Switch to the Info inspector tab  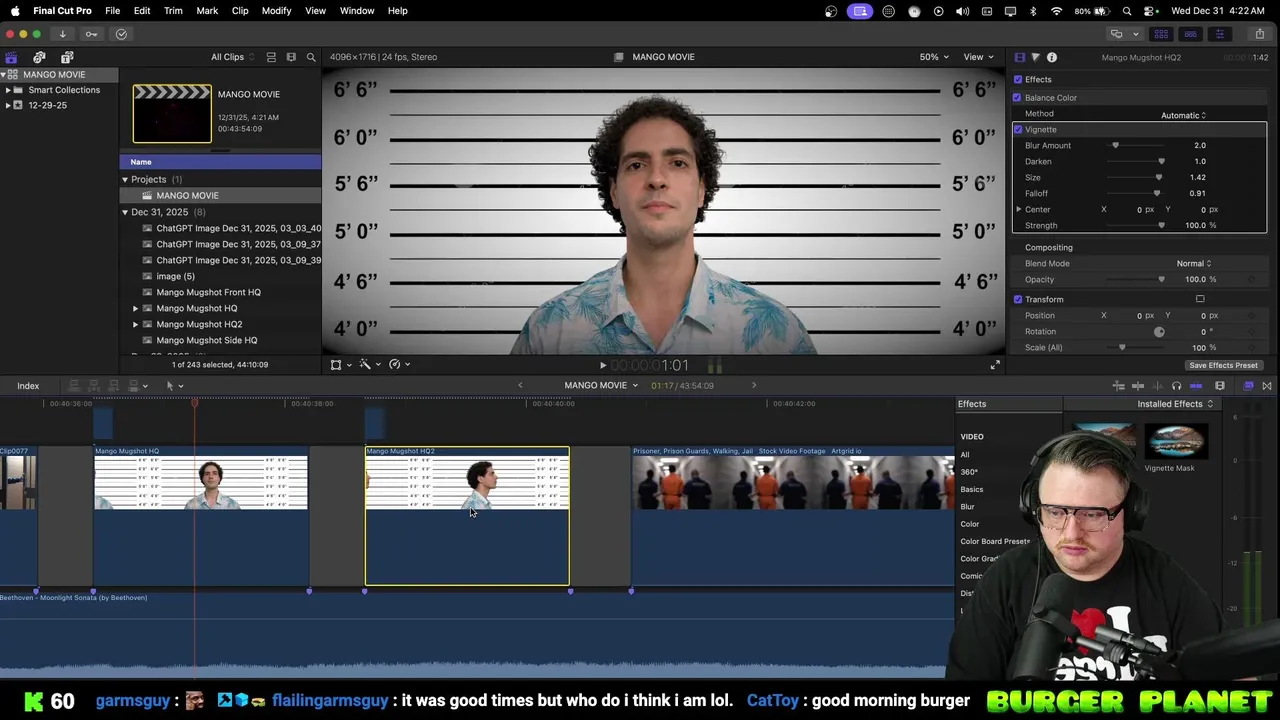click(x=1052, y=57)
